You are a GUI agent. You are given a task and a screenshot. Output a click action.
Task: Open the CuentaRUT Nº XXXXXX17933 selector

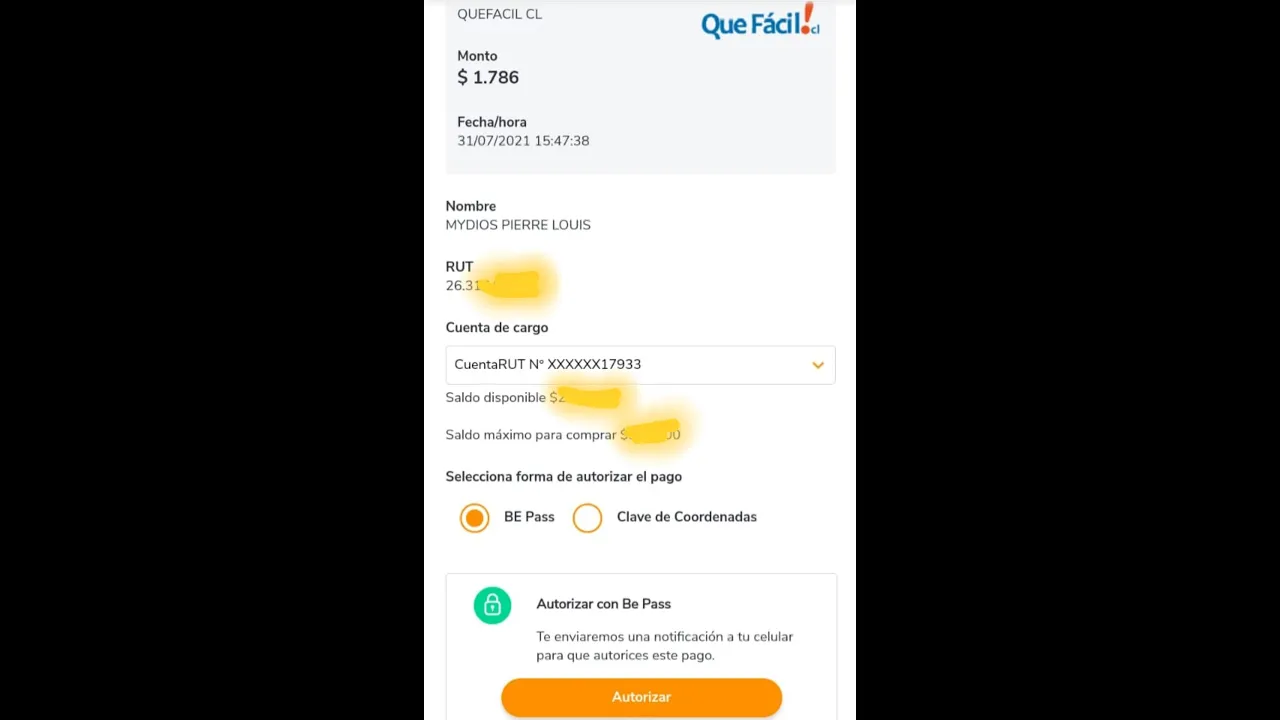pyautogui.click(x=640, y=365)
